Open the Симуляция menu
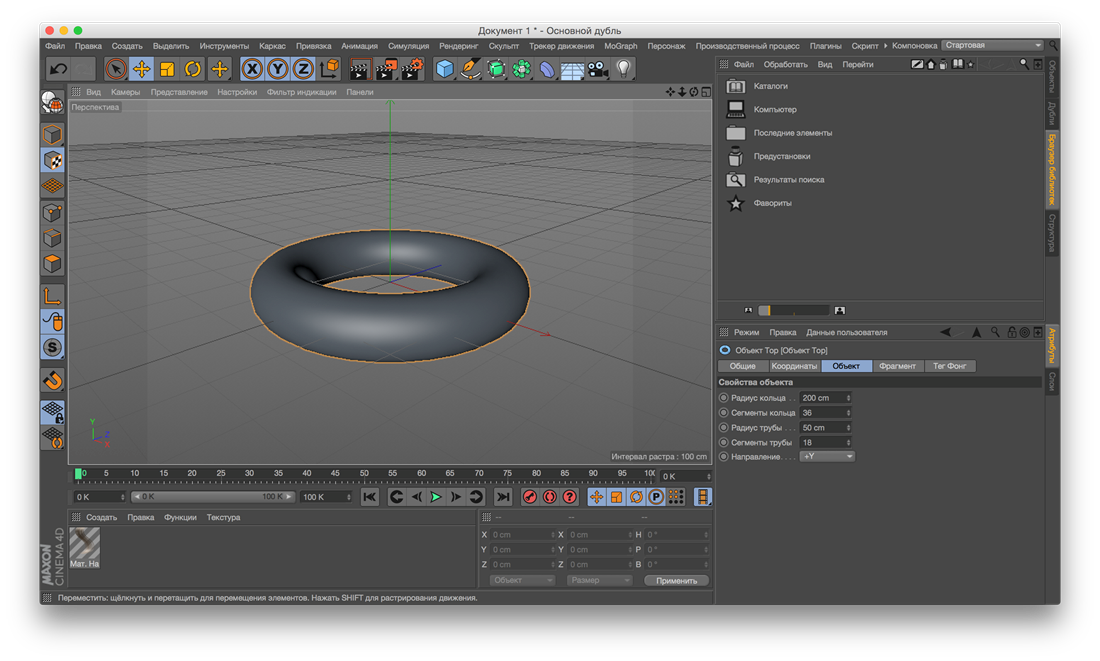Viewport: 1100px width, 661px height. tap(408, 46)
